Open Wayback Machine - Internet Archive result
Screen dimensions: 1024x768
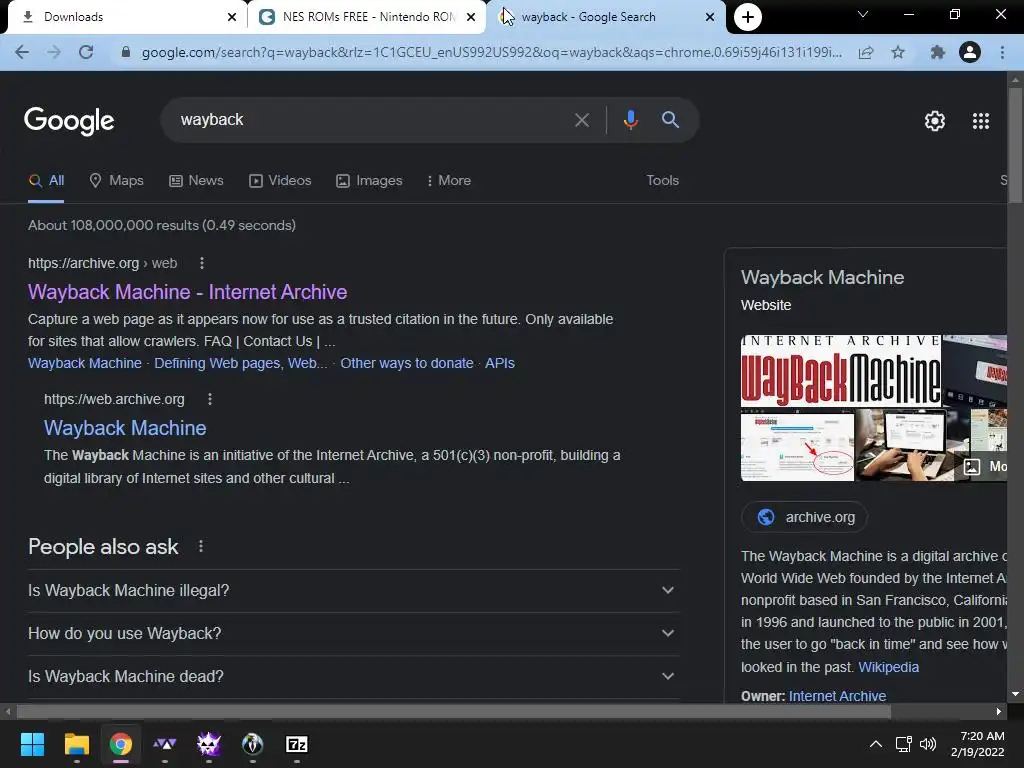[187, 292]
